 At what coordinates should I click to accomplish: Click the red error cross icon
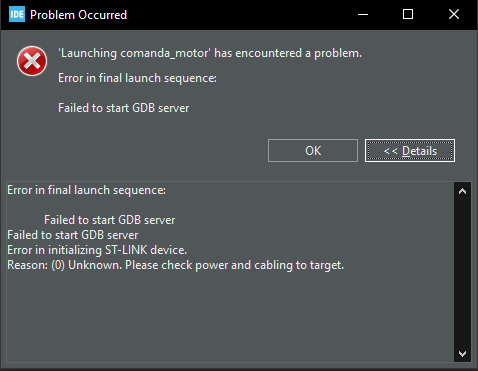click(x=32, y=61)
